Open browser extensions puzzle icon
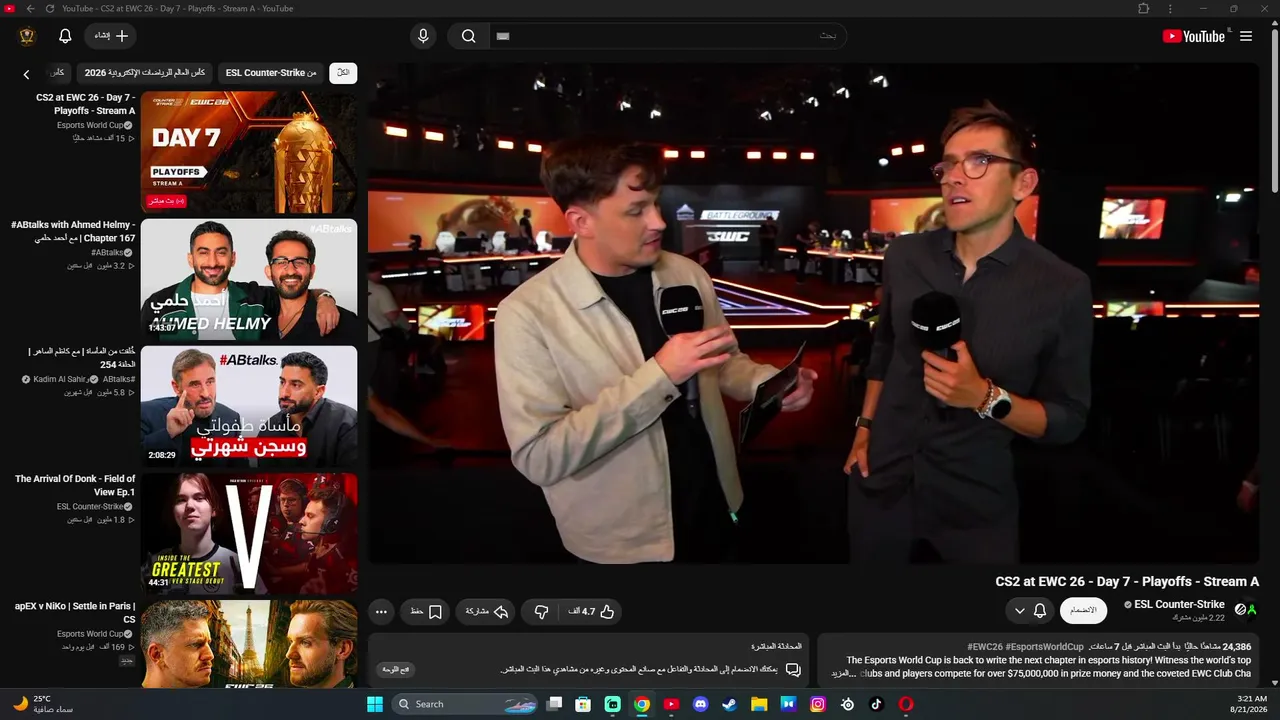 [1144, 9]
